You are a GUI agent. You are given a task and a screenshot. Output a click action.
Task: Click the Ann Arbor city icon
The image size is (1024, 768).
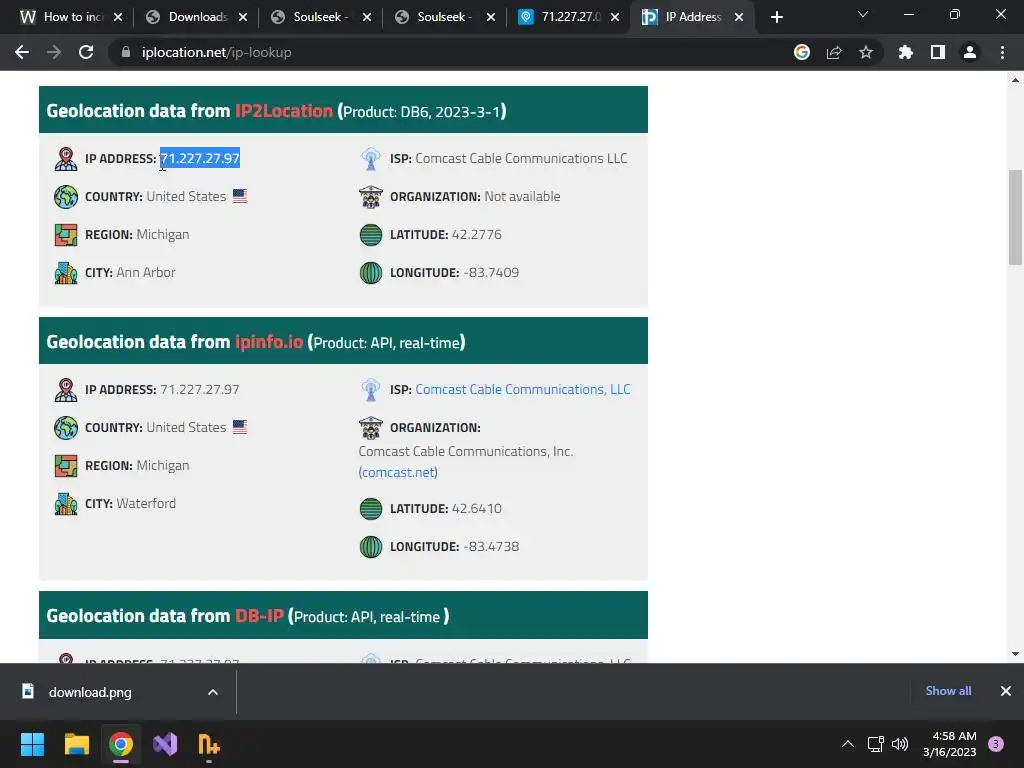[x=66, y=272]
